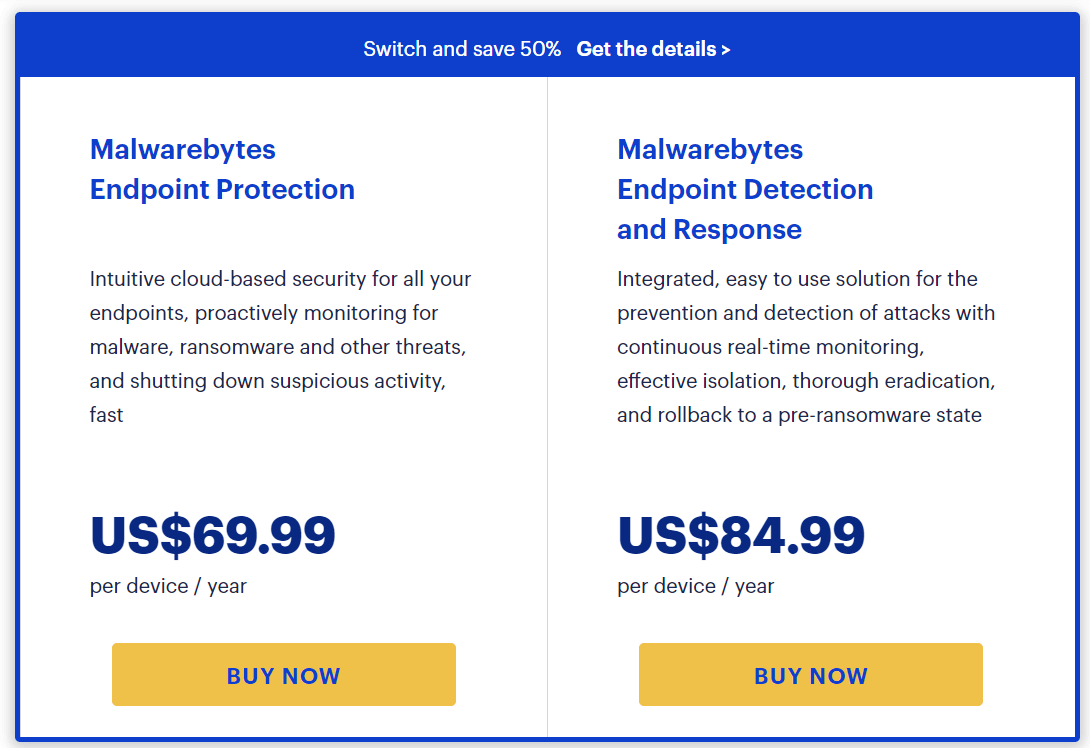Click Malwarebytes word above Endpoint Detection
This screenshot has width=1090, height=748.
[710, 149]
